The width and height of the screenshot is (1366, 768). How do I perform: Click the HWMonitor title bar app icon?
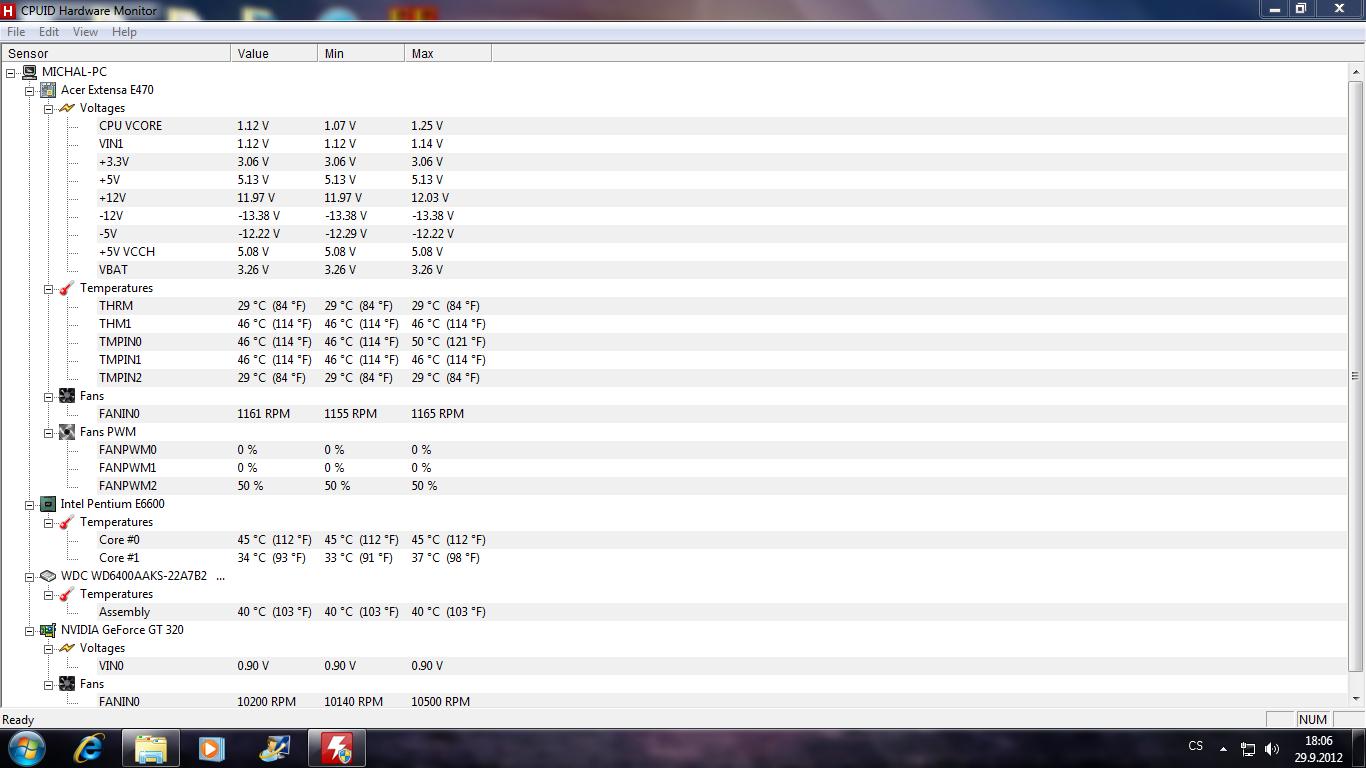tap(9, 10)
